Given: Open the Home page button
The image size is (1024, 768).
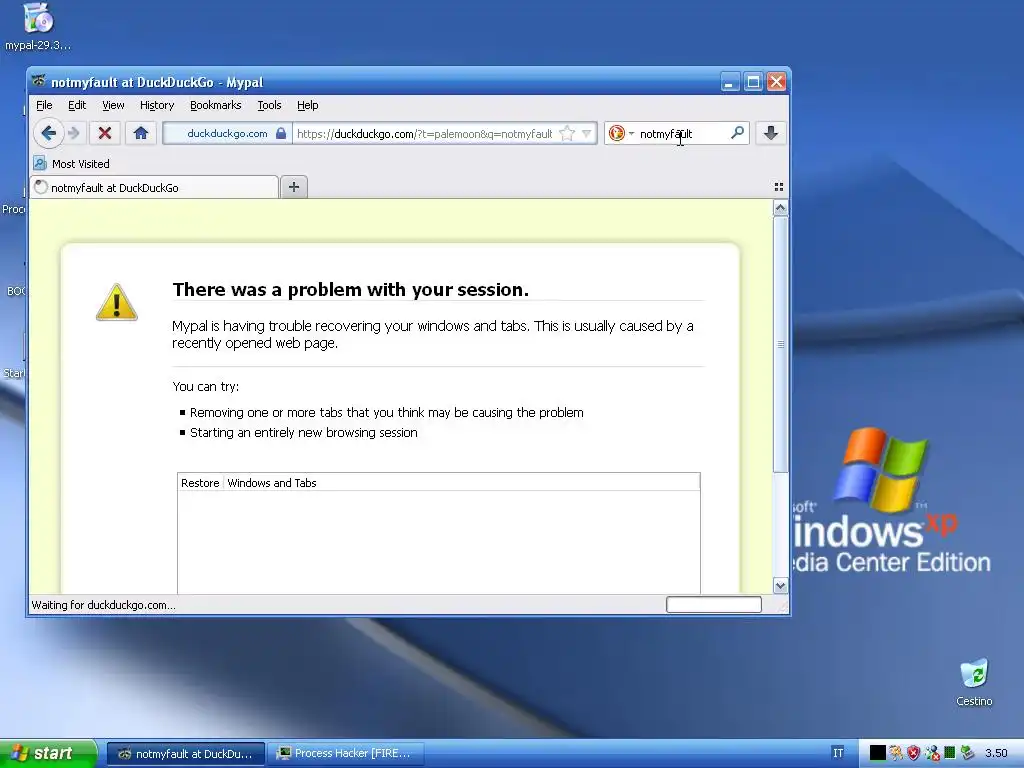Looking at the screenshot, I should tap(140, 133).
